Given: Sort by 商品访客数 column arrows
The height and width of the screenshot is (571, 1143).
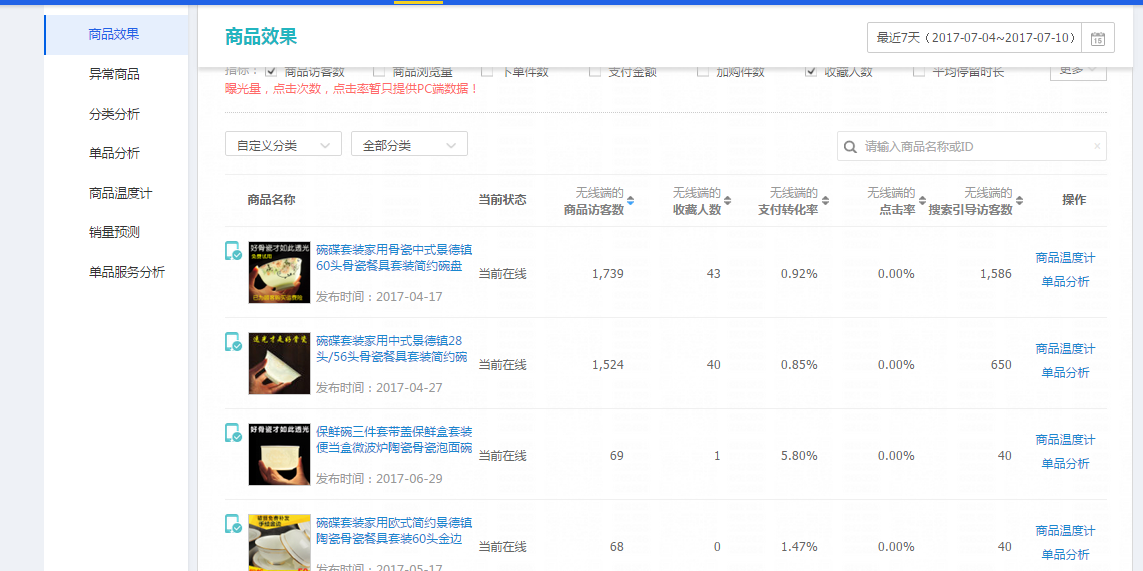Looking at the screenshot, I should pyautogui.click(x=630, y=201).
